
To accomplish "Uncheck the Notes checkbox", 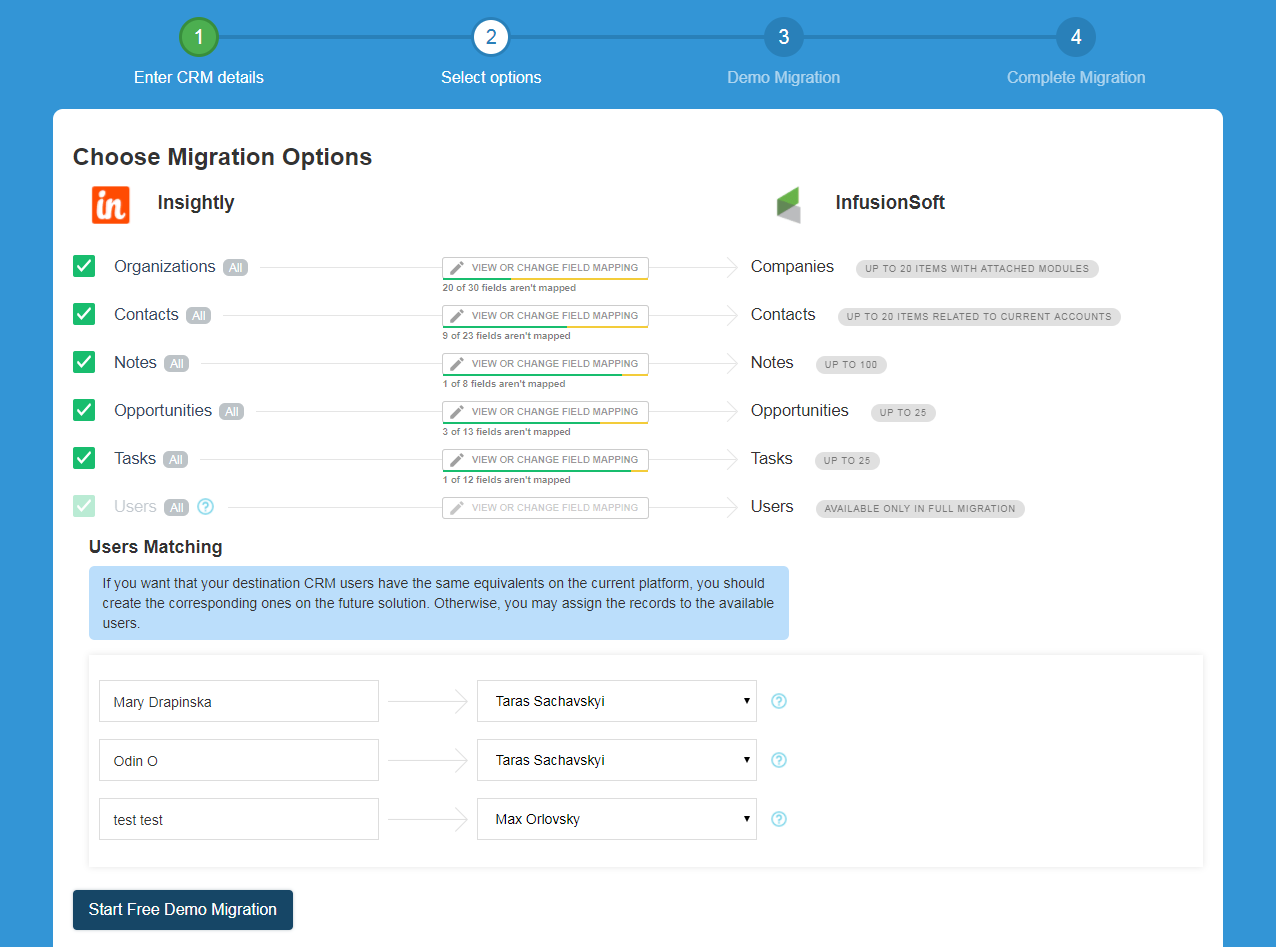I will [84, 362].
